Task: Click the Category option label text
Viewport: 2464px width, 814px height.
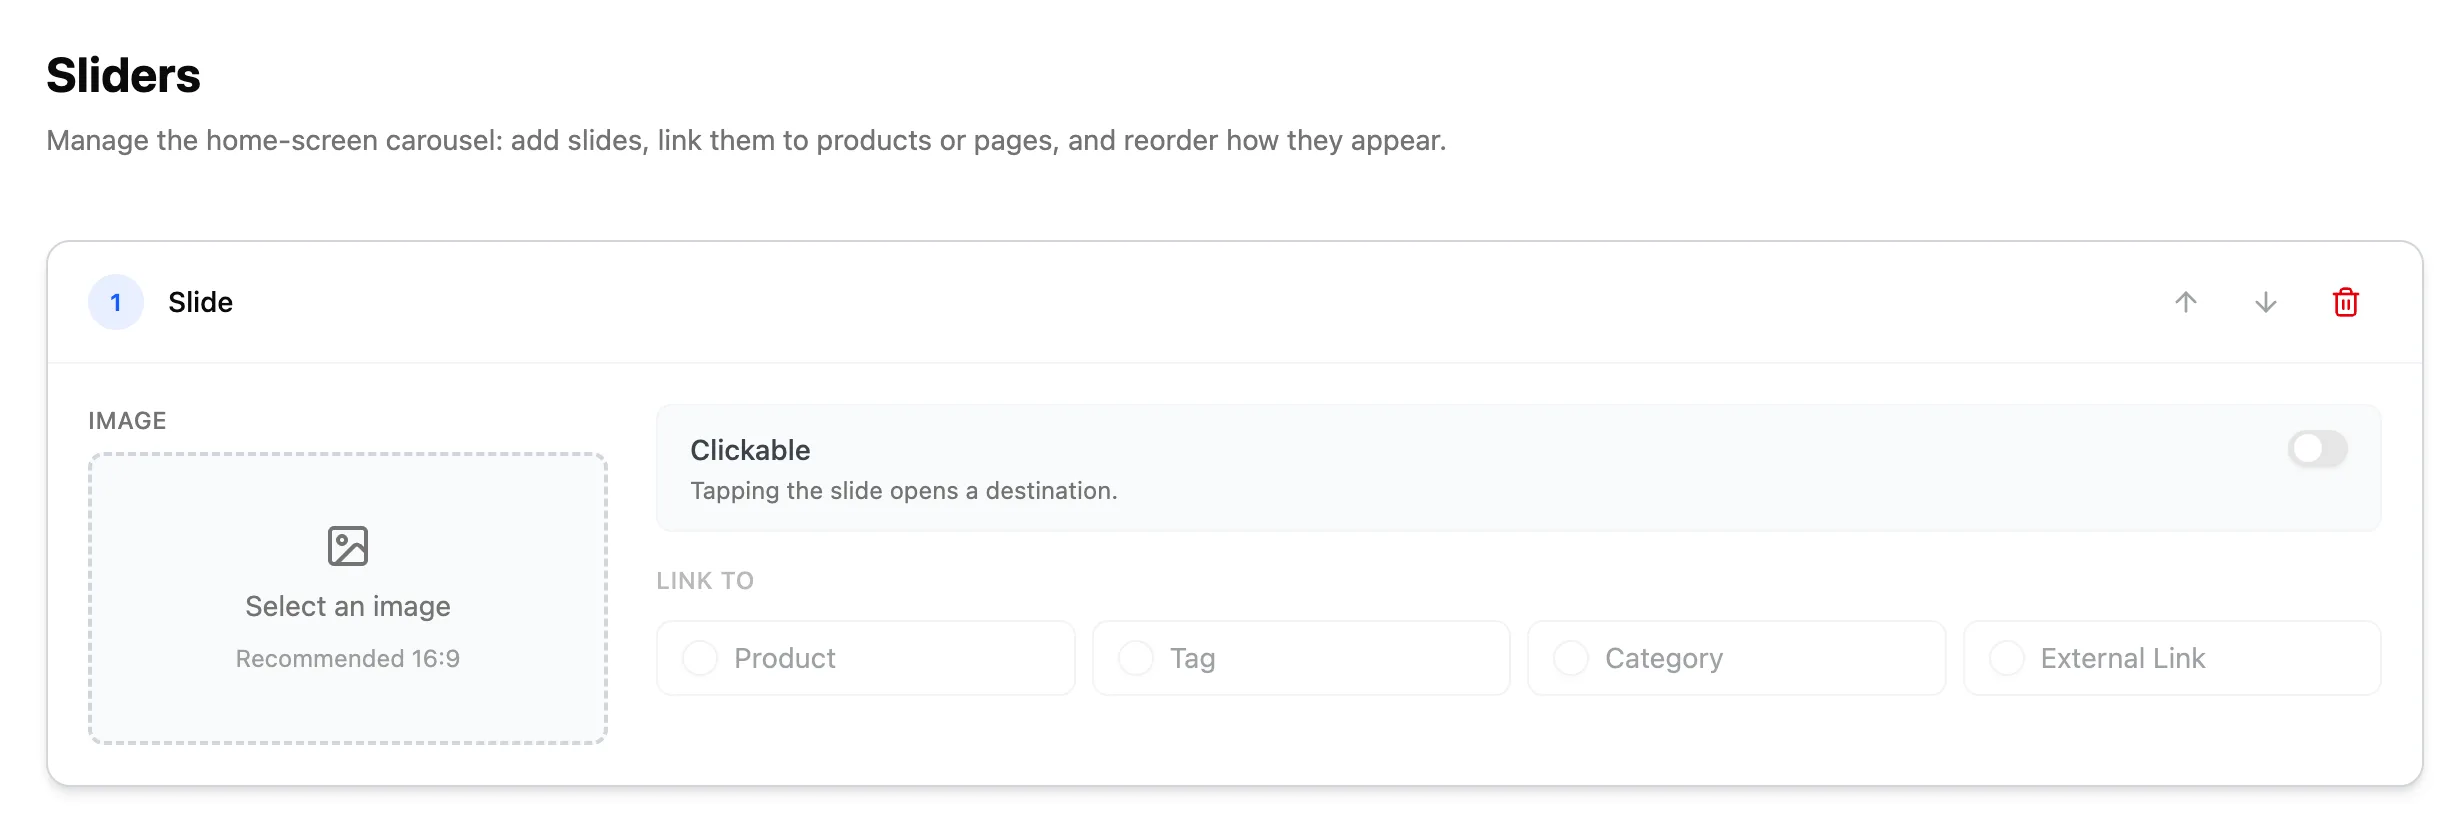Action: [x=1664, y=658]
